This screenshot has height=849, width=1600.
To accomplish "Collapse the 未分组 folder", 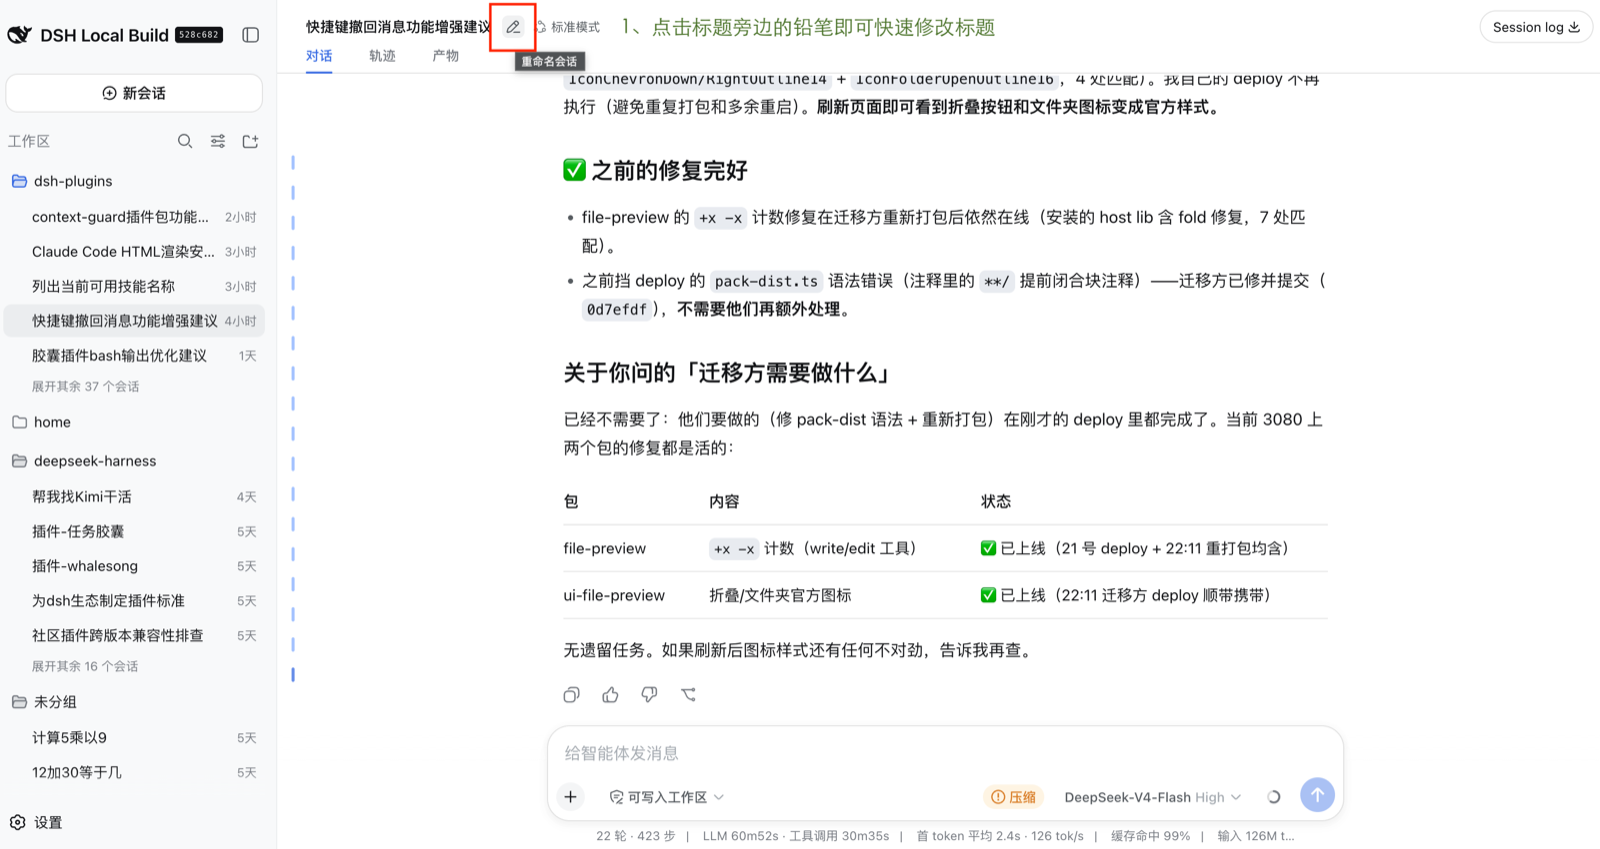I will [44, 702].
